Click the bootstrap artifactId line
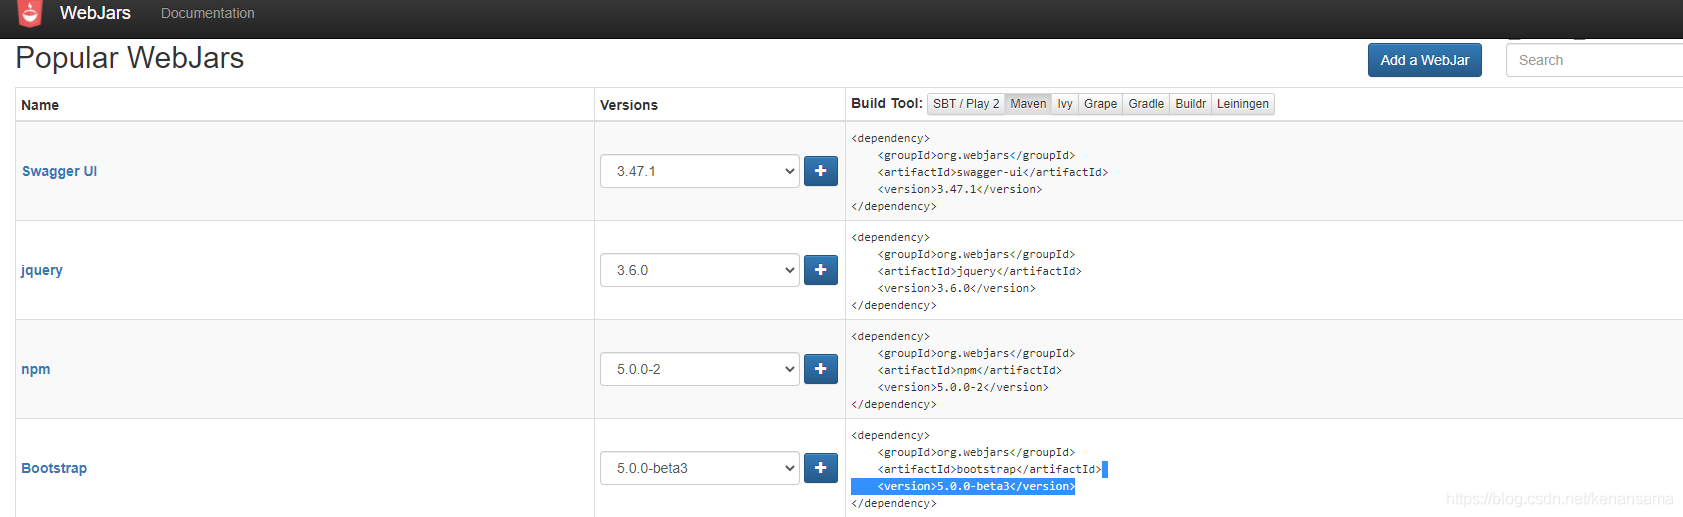 [990, 469]
